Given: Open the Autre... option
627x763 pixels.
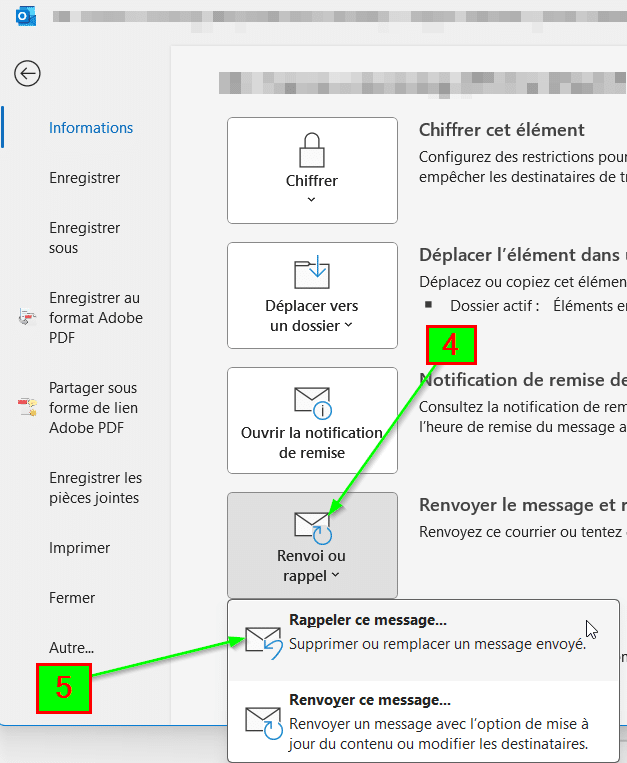Looking at the screenshot, I should tap(72, 648).
